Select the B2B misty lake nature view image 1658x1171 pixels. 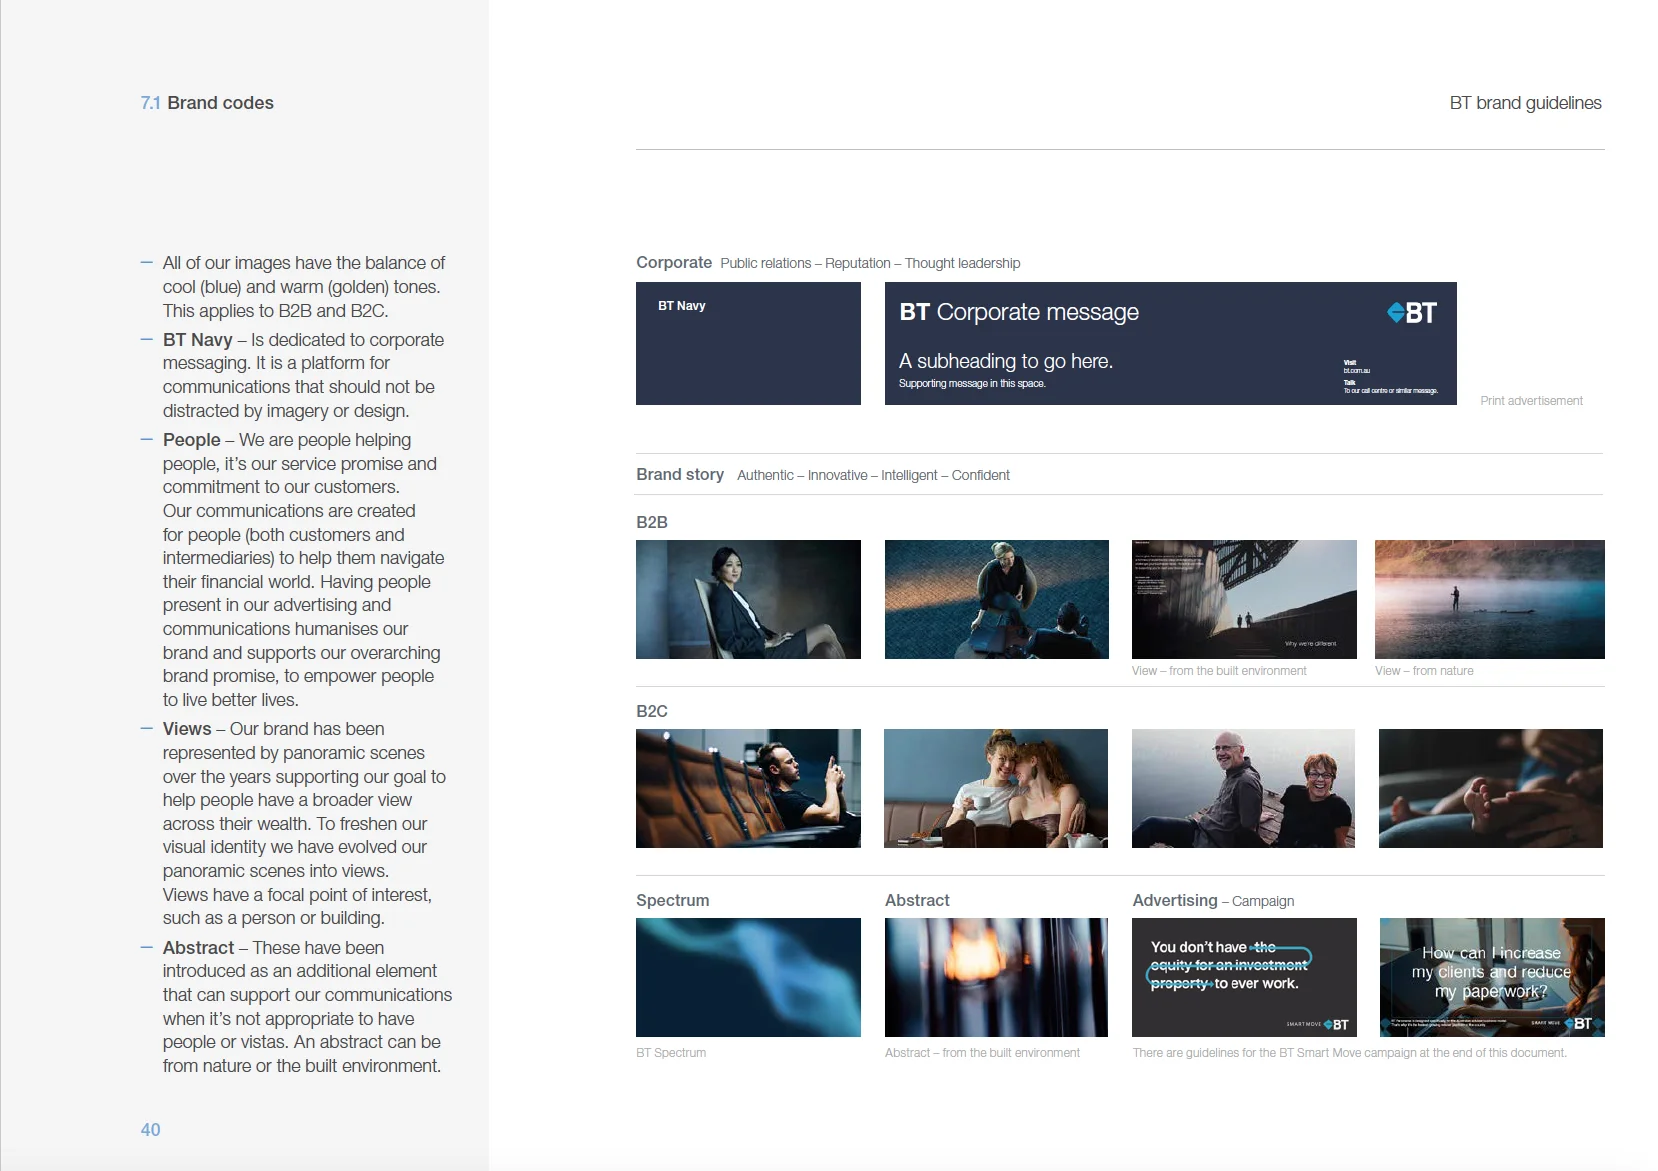[1490, 599]
